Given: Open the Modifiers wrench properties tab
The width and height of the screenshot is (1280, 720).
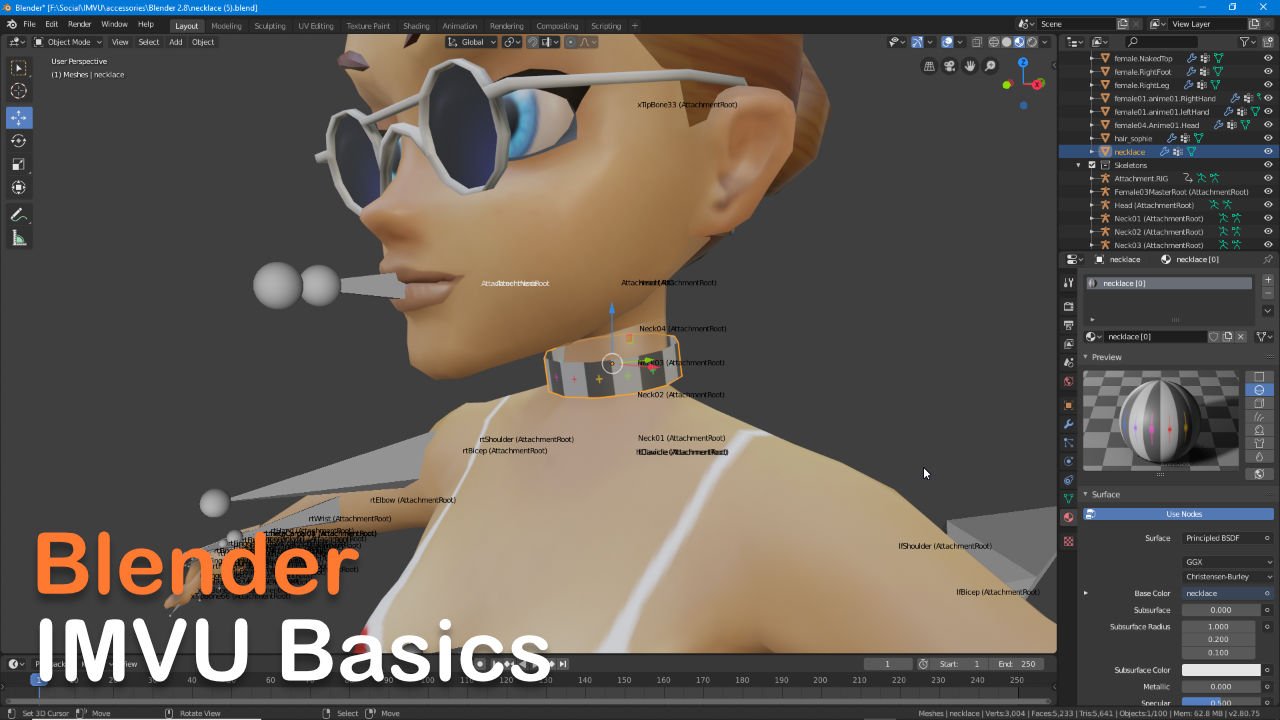Looking at the screenshot, I should click(x=1069, y=424).
